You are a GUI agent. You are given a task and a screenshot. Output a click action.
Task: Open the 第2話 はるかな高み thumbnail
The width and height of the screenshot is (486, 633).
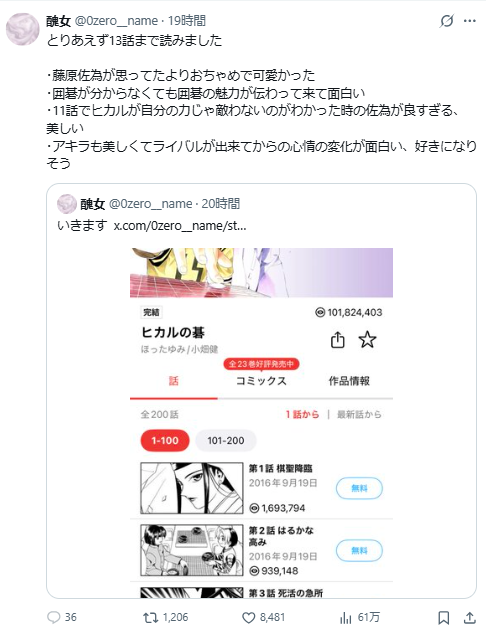pyautogui.click(x=192, y=550)
